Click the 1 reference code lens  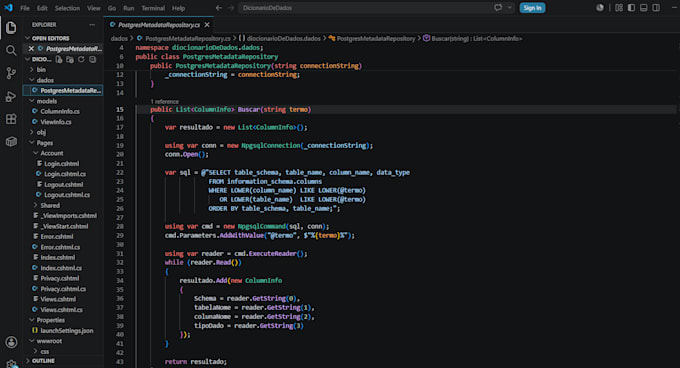coord(164,101)
